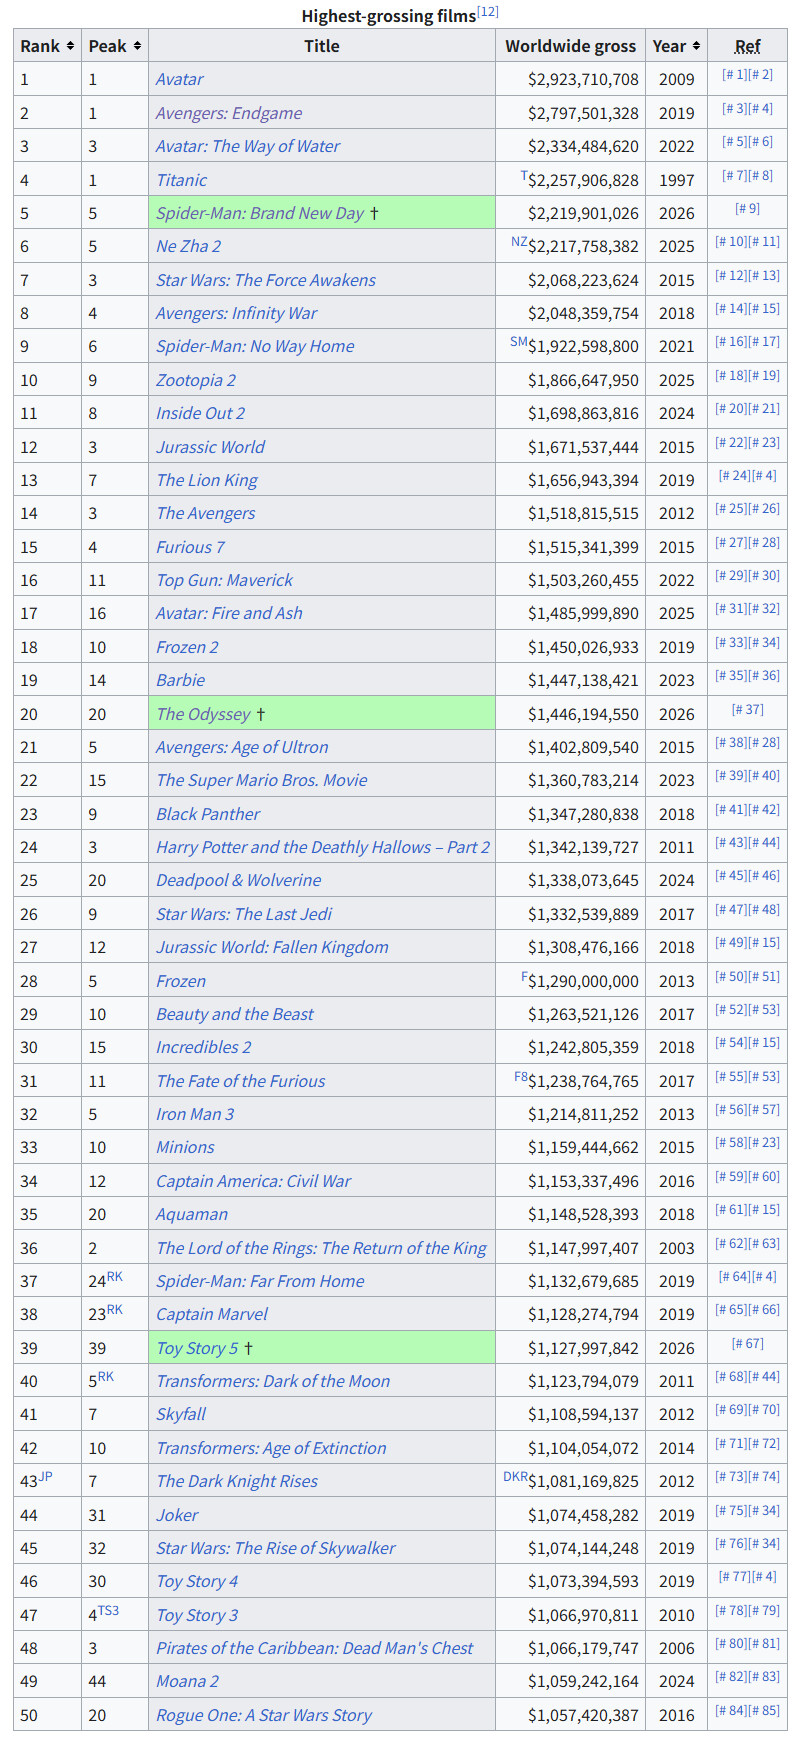Open the Moana 2 link
Screen dimensions: 803x1745
pyautogui.click(x=187, y=1681)
